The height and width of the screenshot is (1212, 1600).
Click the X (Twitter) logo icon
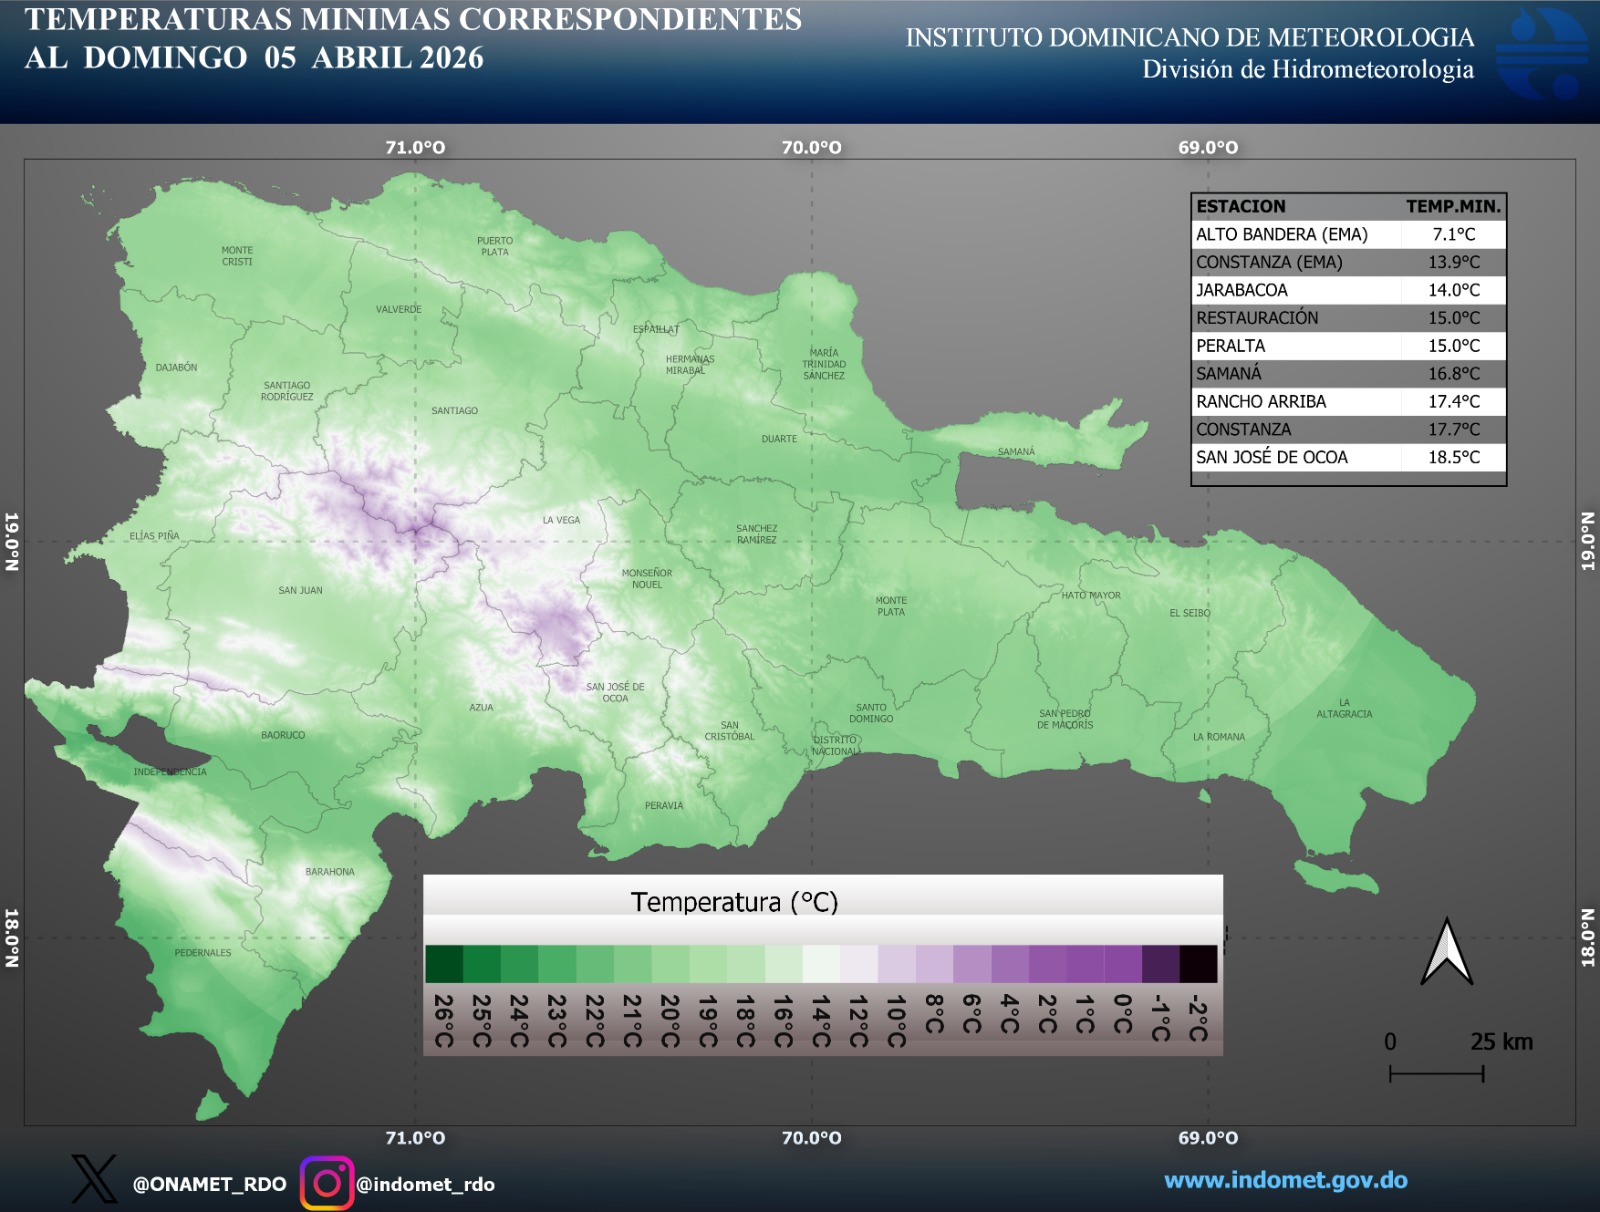pos(94,1180)
